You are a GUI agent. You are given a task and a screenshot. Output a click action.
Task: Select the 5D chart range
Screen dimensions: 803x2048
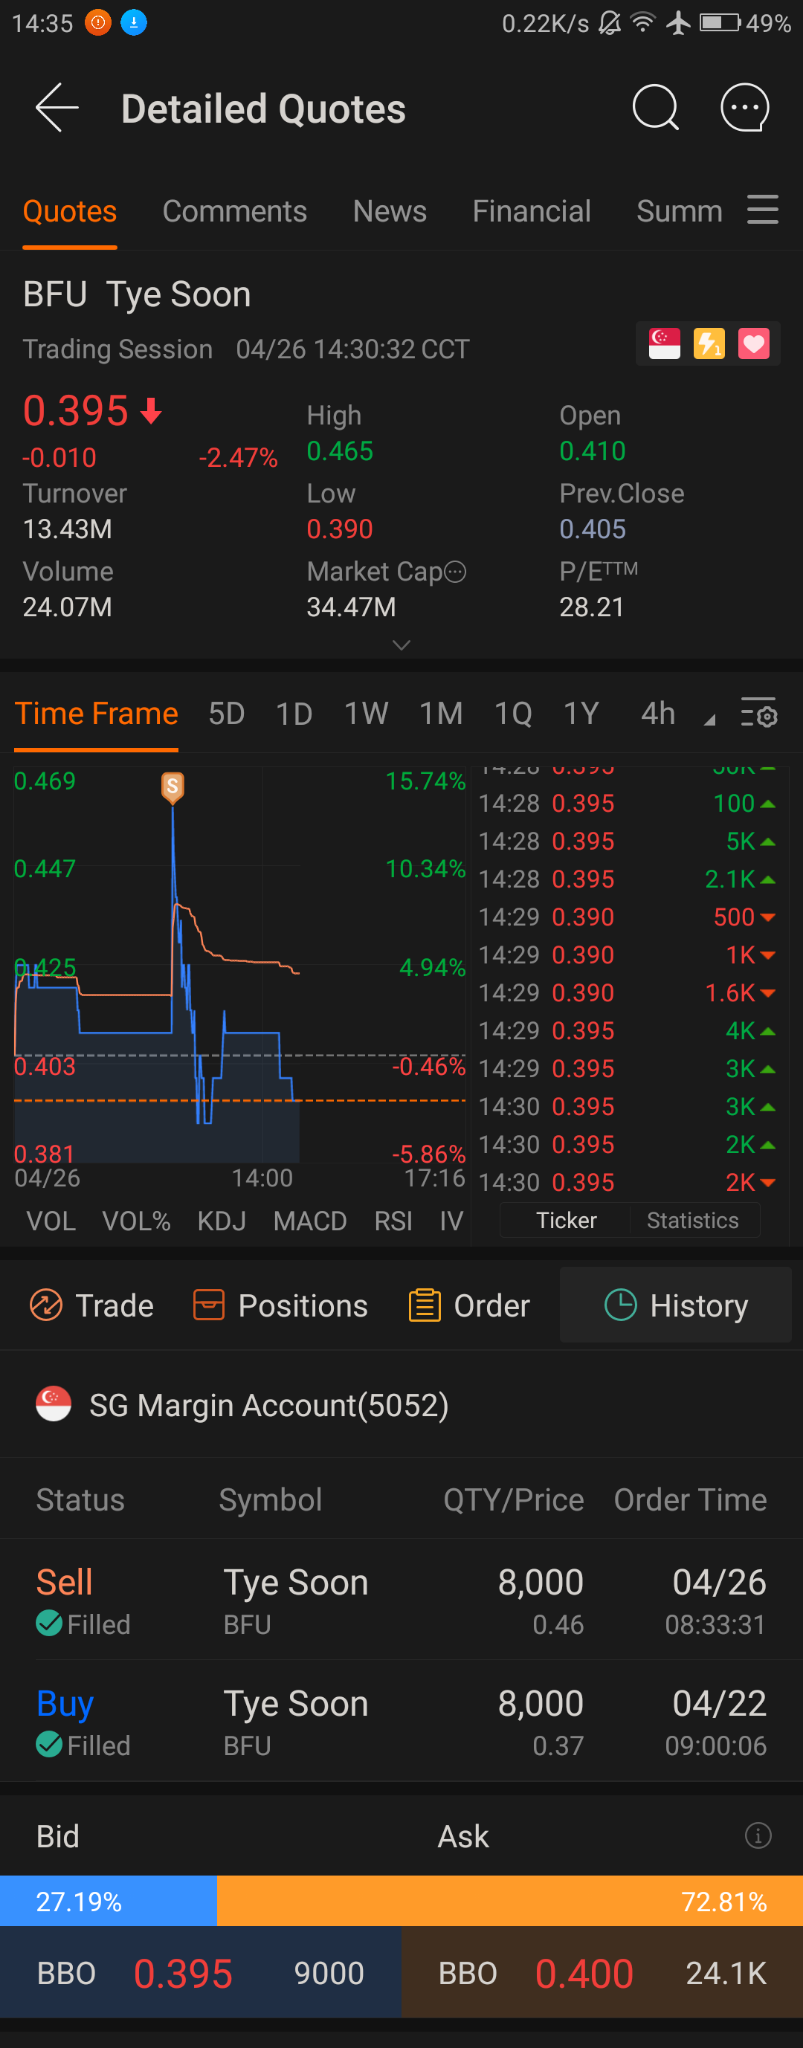tap(227, 714)
